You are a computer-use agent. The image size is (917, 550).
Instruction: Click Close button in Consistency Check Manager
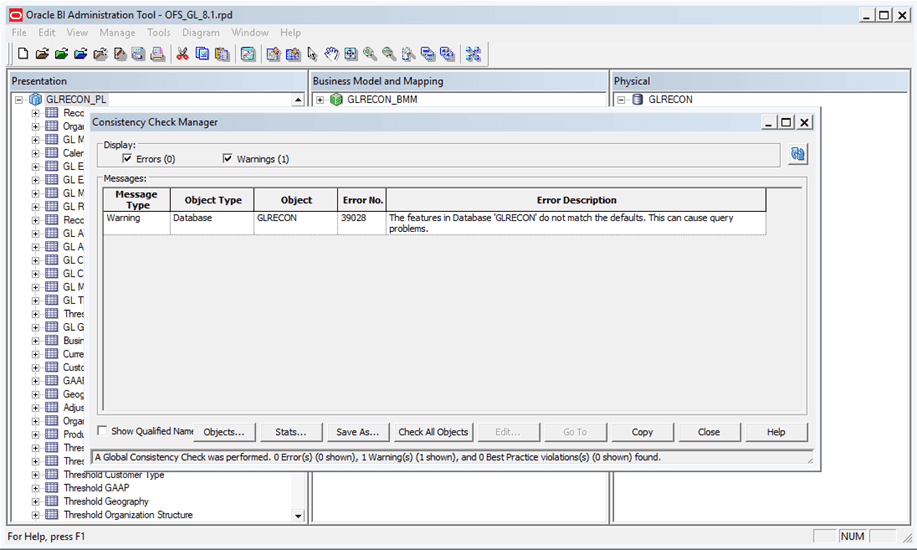pyautogui.click(x=709, y=432)
